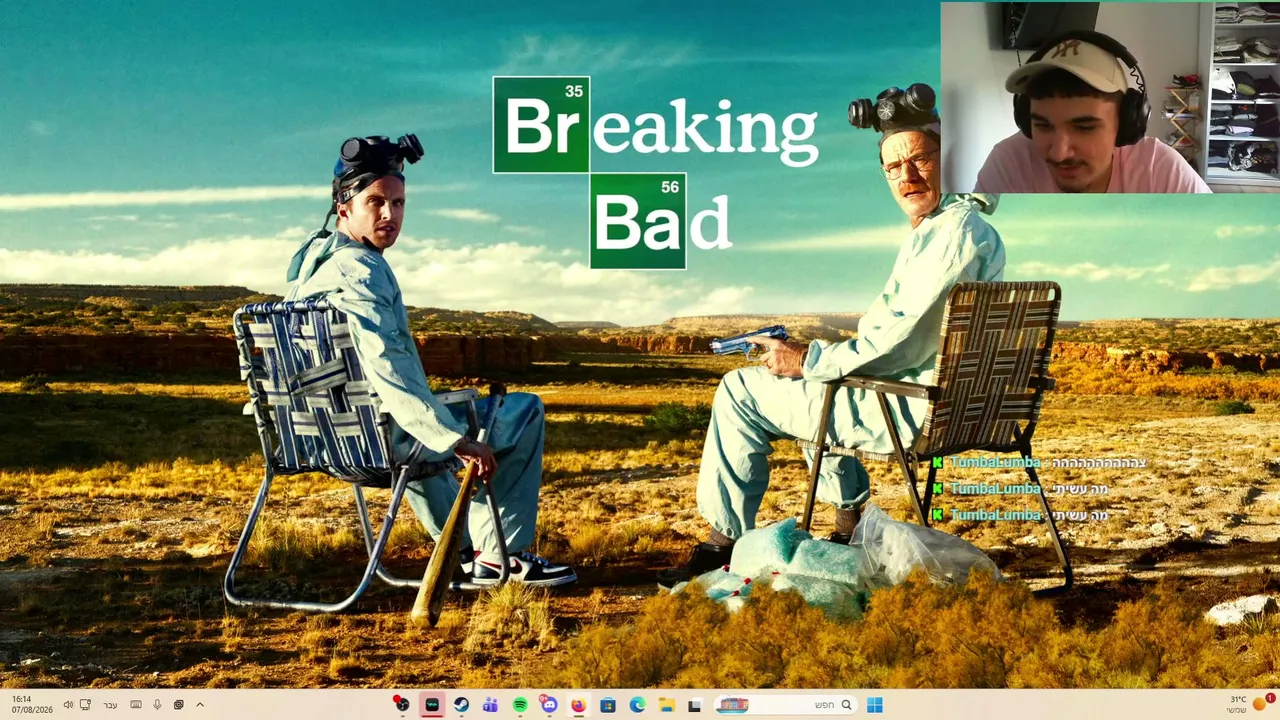The width and height of the screenshot is (1280, 720).
Task: Open Spotify from the taskbar
Action: coord(520,705)
